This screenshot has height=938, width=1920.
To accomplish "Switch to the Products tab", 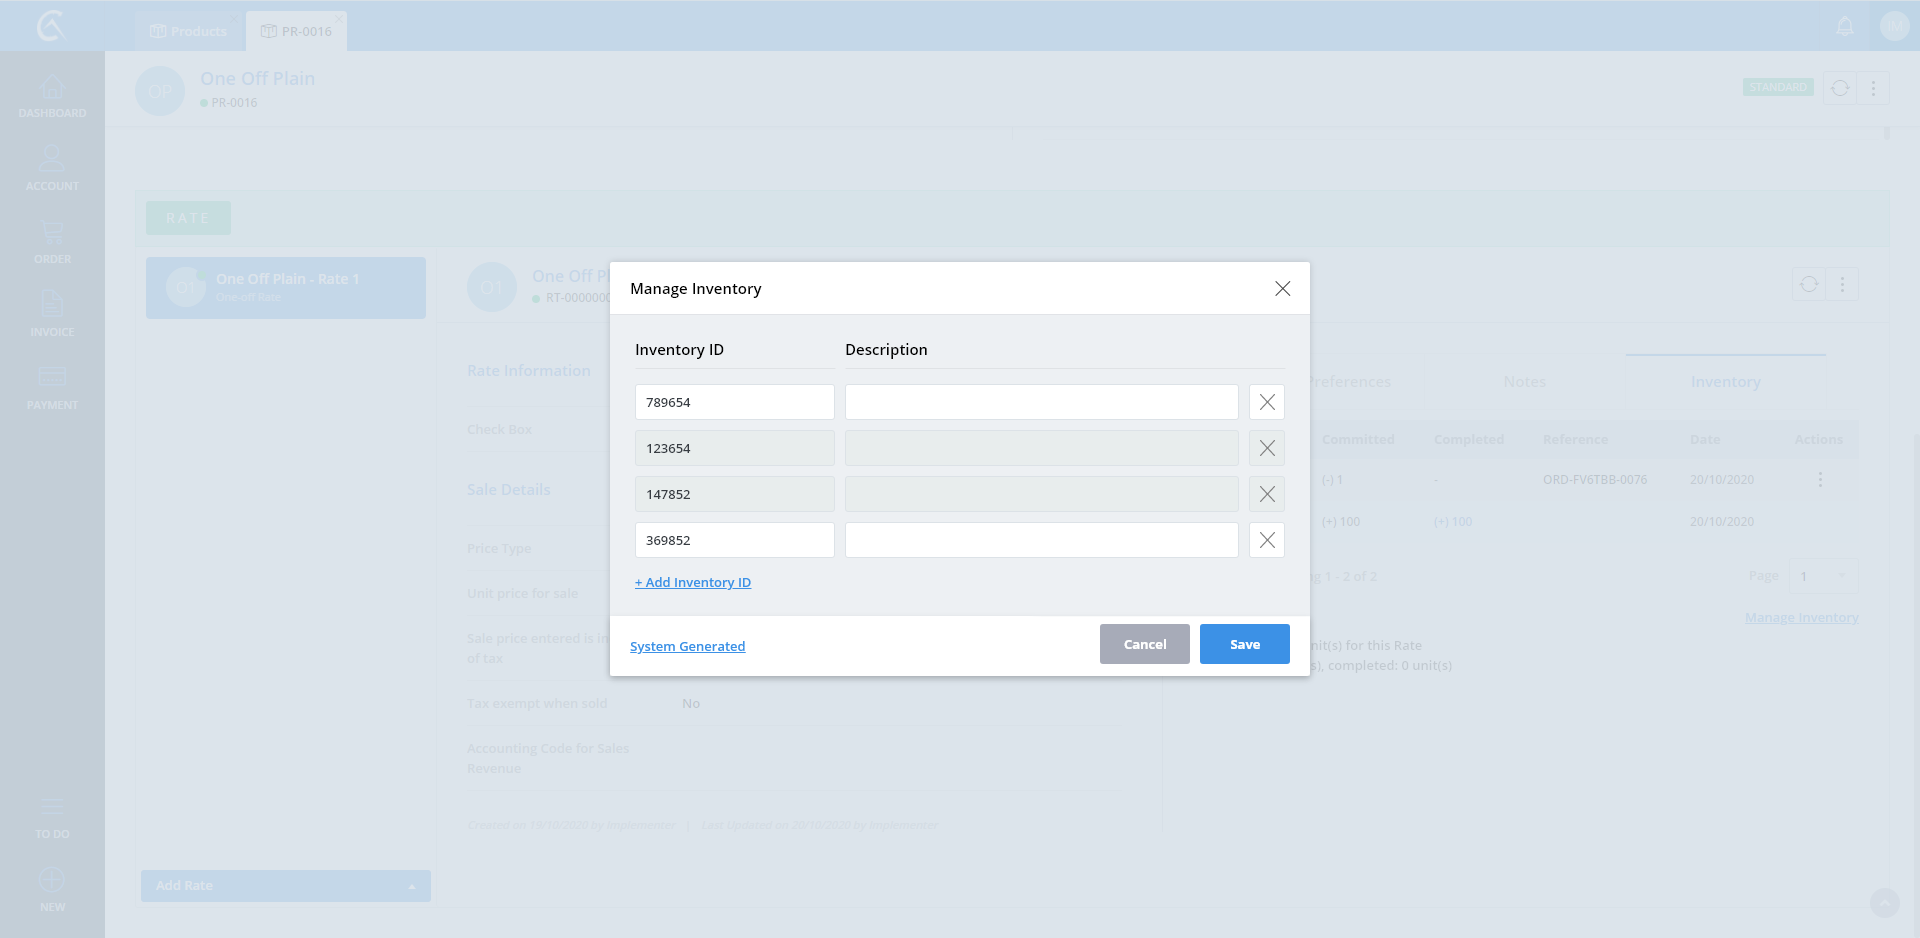I will 189,31.
